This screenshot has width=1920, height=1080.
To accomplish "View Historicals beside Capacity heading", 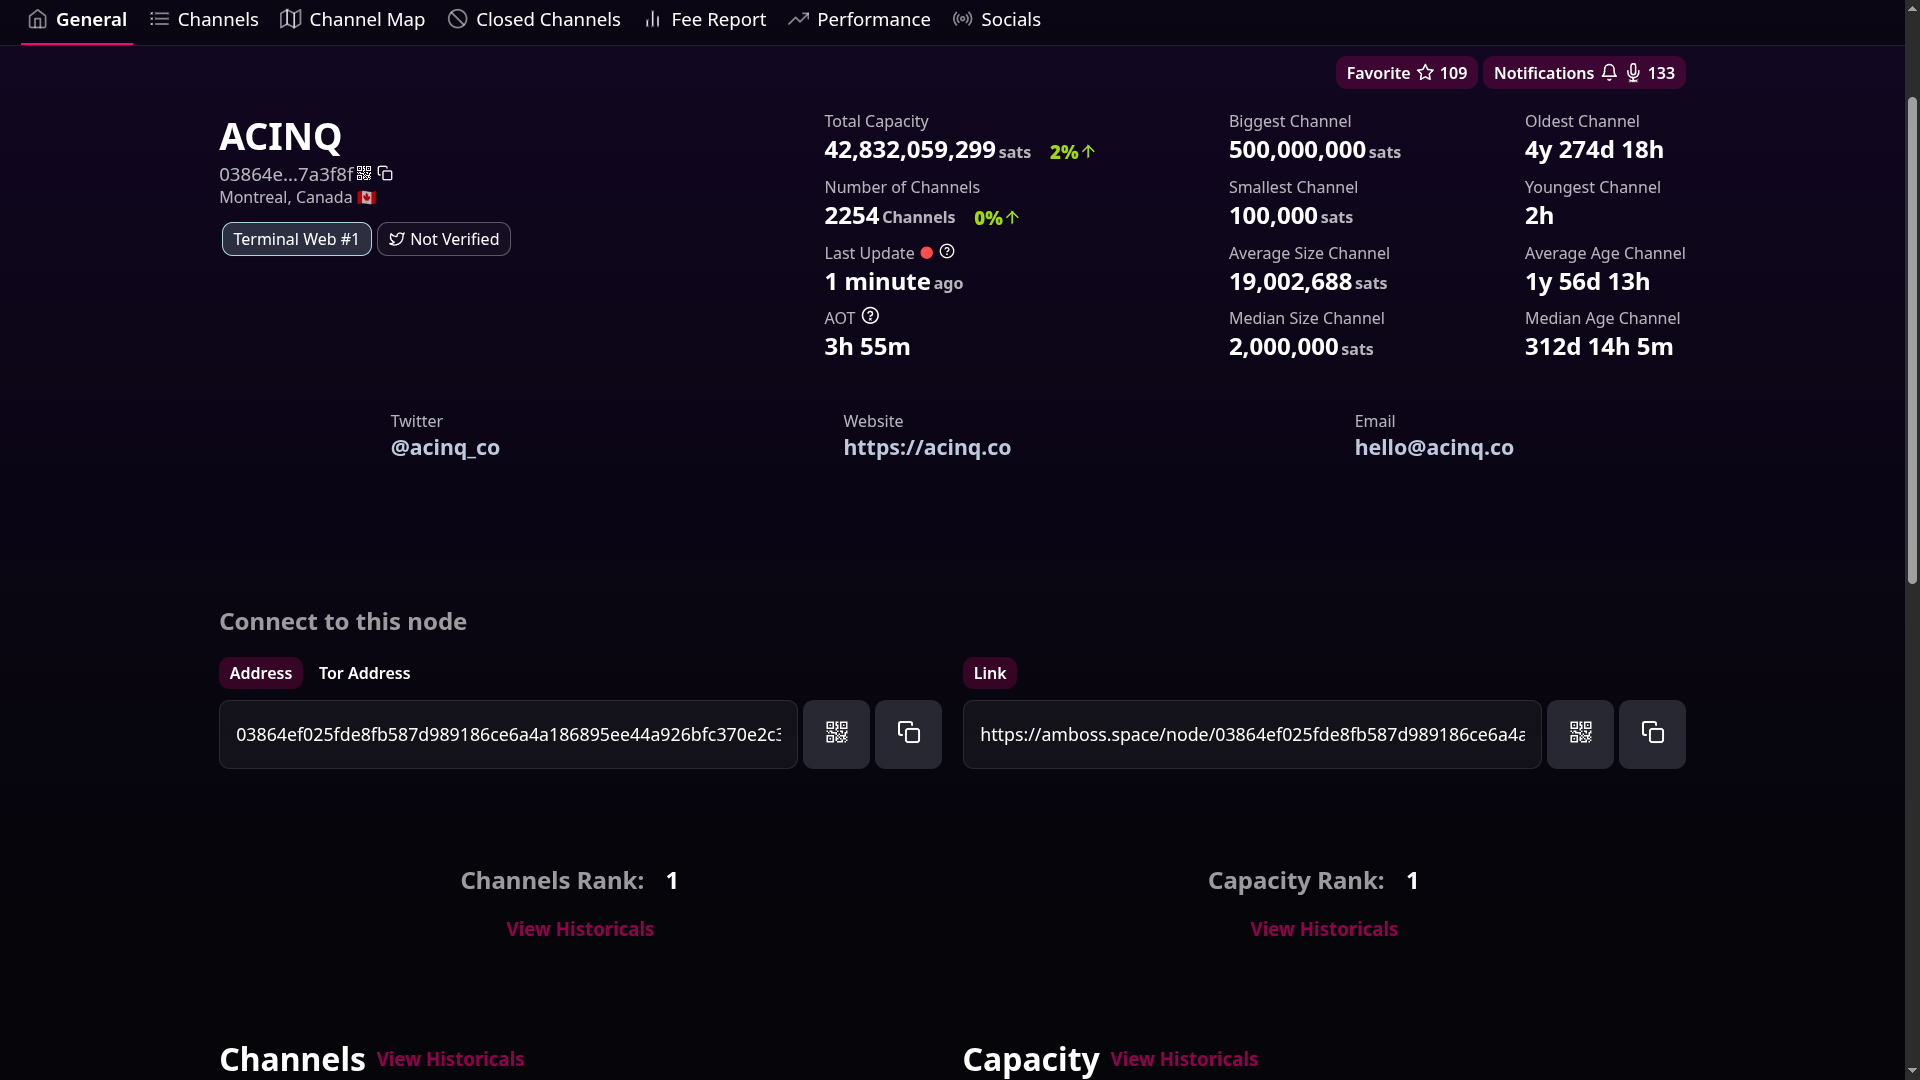I will pos(1184,1059).
